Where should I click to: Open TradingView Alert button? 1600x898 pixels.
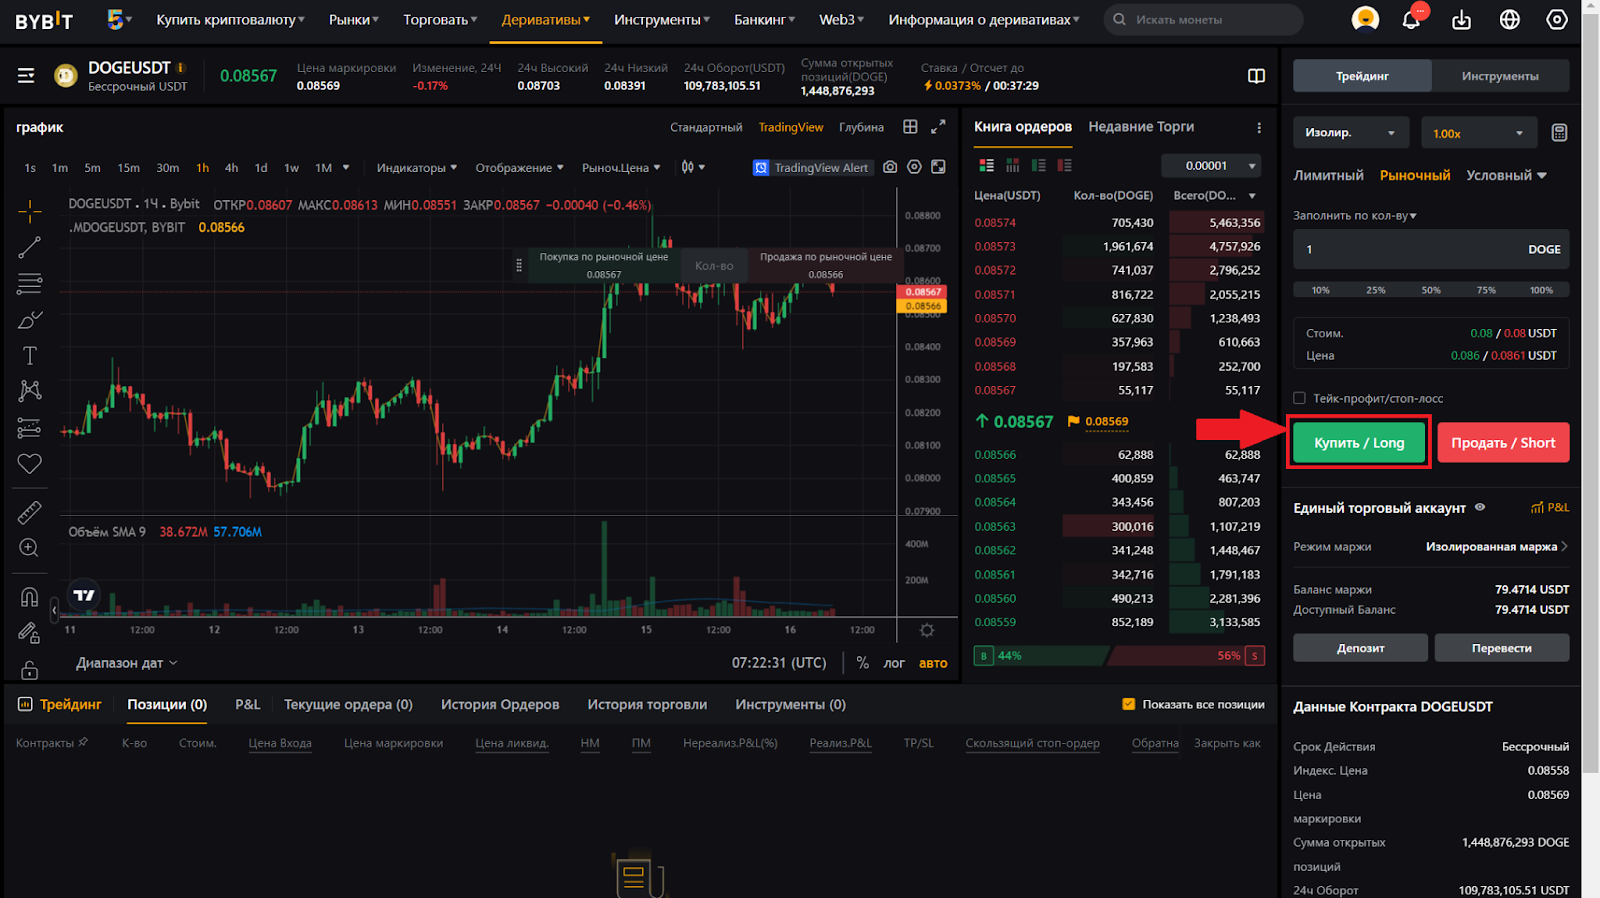point(812,167)
